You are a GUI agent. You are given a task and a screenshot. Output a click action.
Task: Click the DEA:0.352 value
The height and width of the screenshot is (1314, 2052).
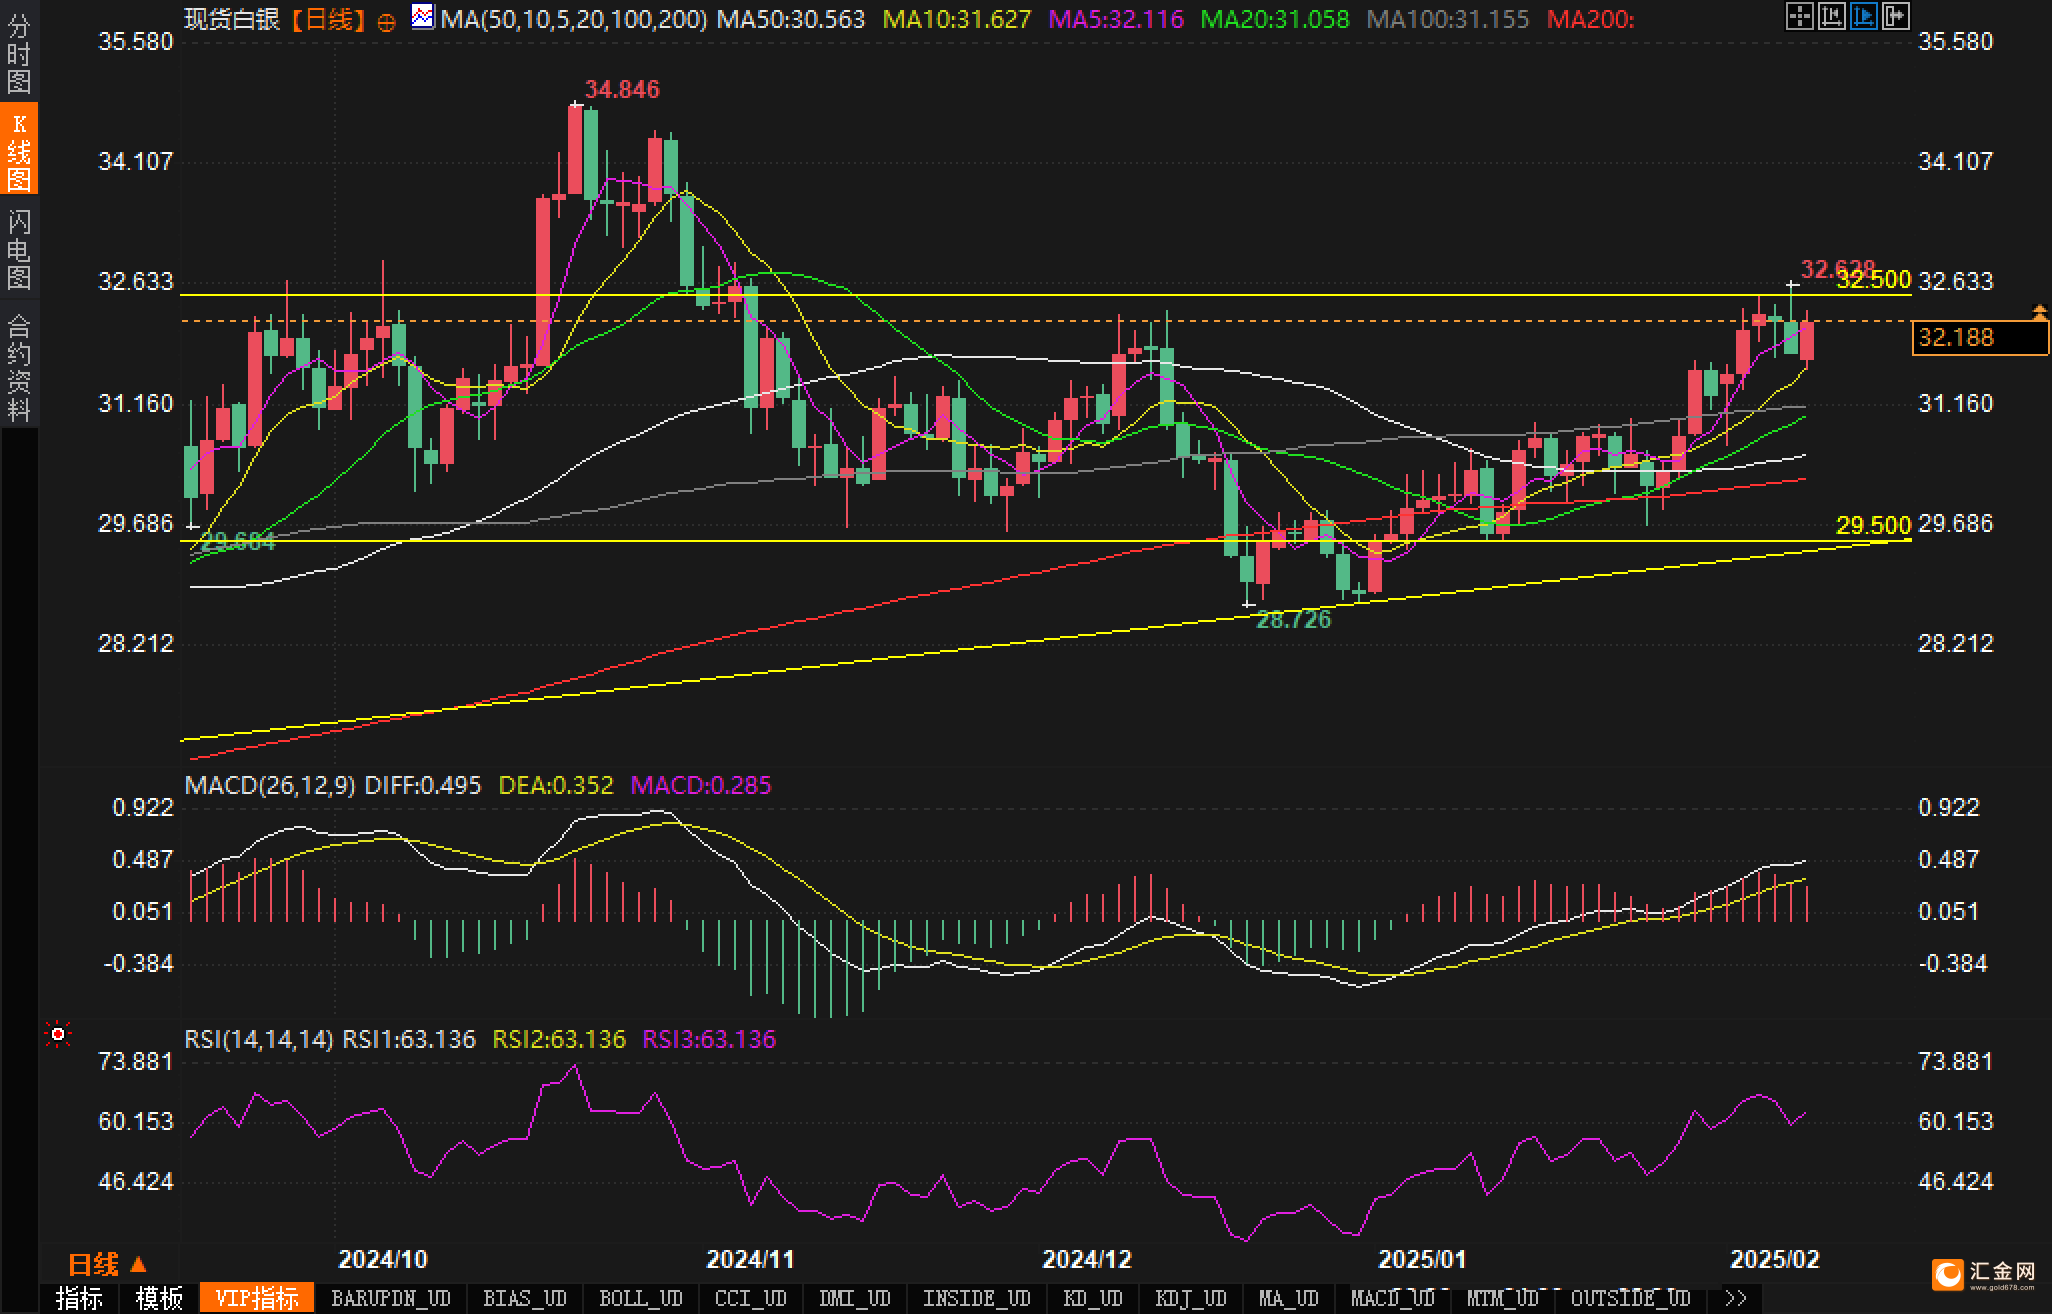coord(556,785)
